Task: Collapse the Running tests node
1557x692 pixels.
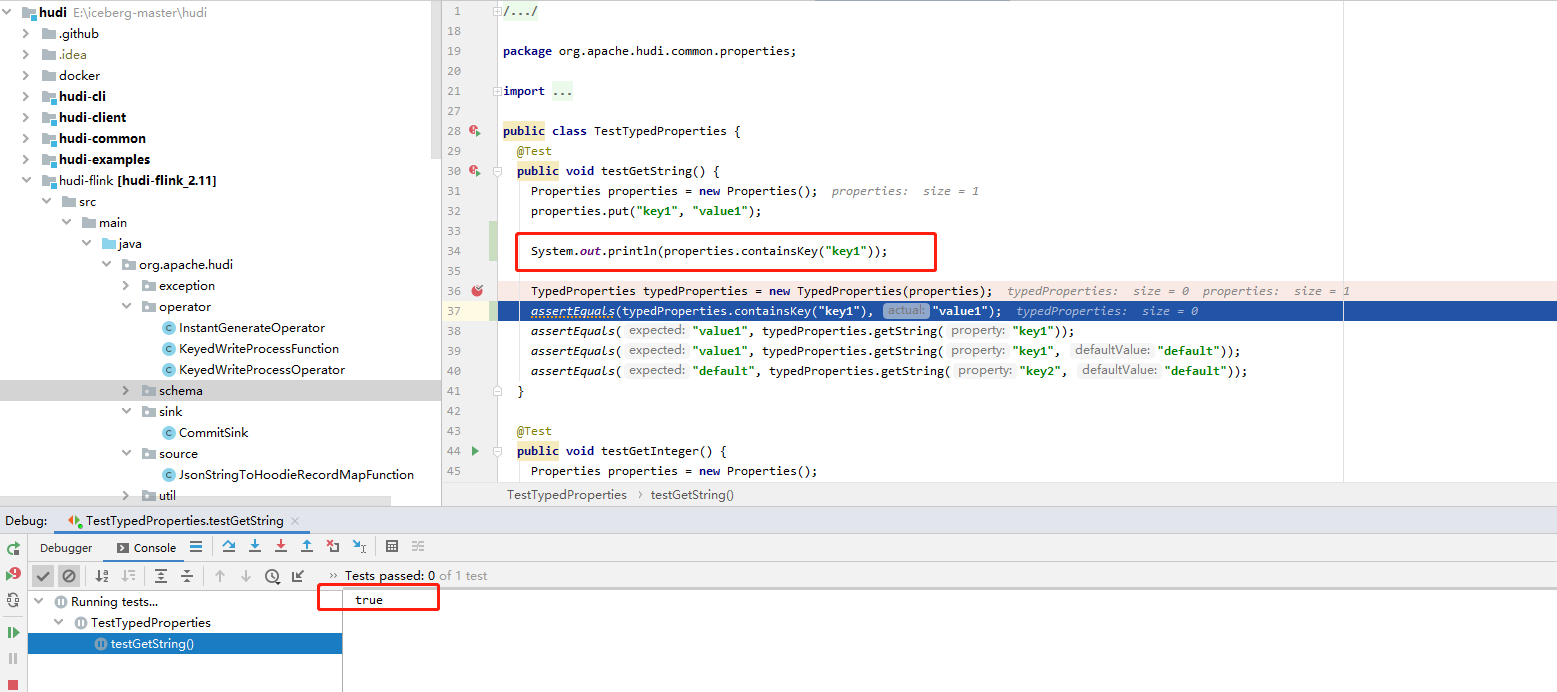Action: pyautogui.click(x=39, y=602)
